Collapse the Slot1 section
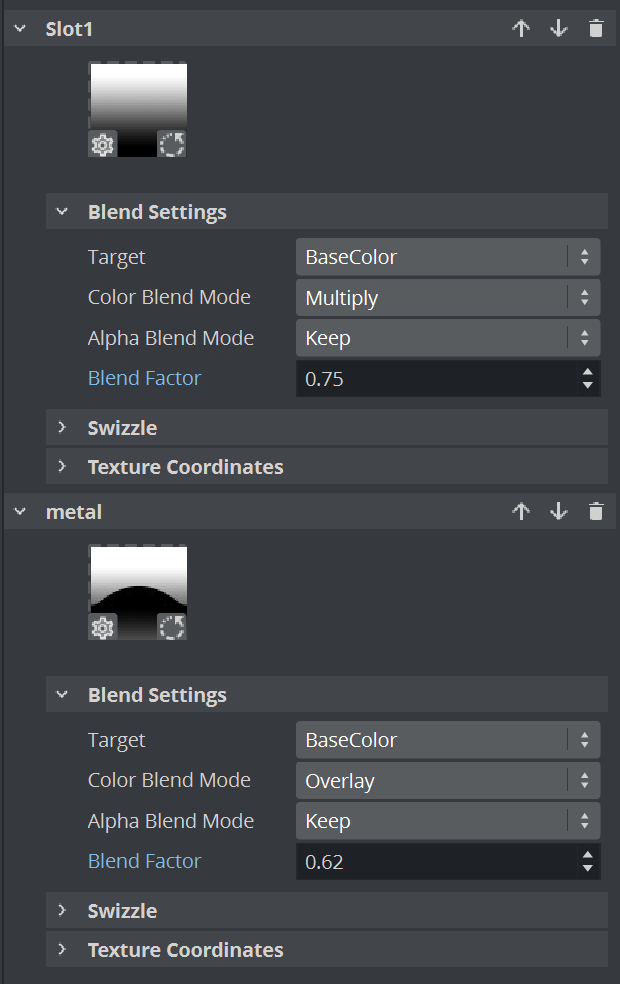The image size is (620, 984). click(x=20, y=29)
